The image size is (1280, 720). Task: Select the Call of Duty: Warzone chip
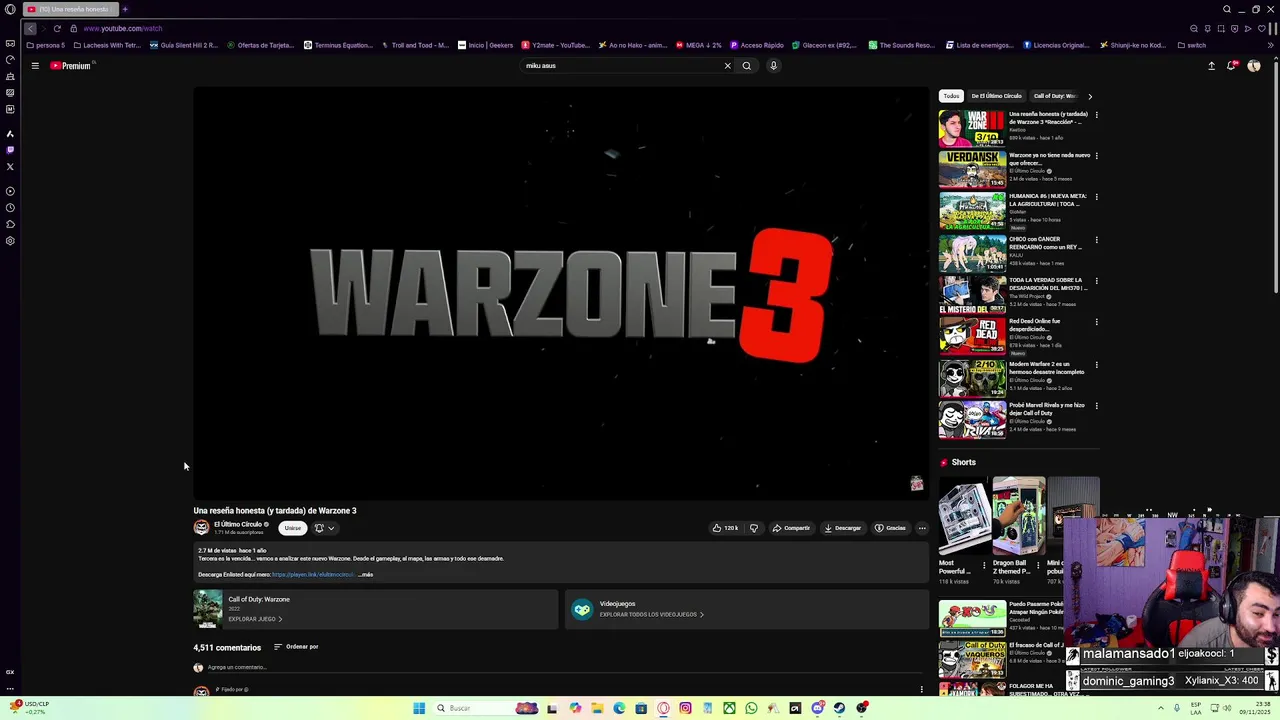(1054, 96)
